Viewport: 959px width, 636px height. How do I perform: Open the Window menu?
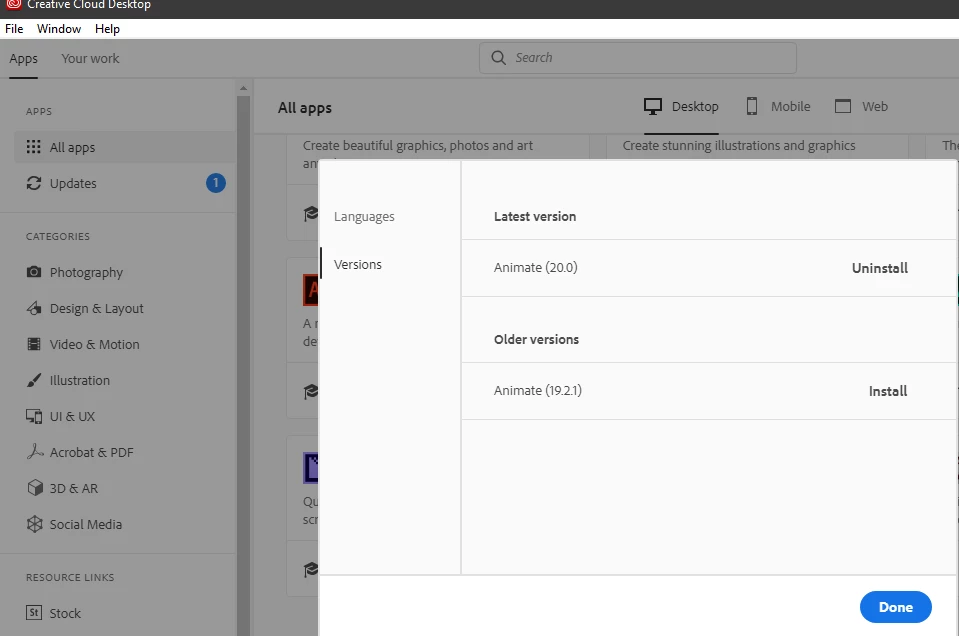tap(59, 29)
